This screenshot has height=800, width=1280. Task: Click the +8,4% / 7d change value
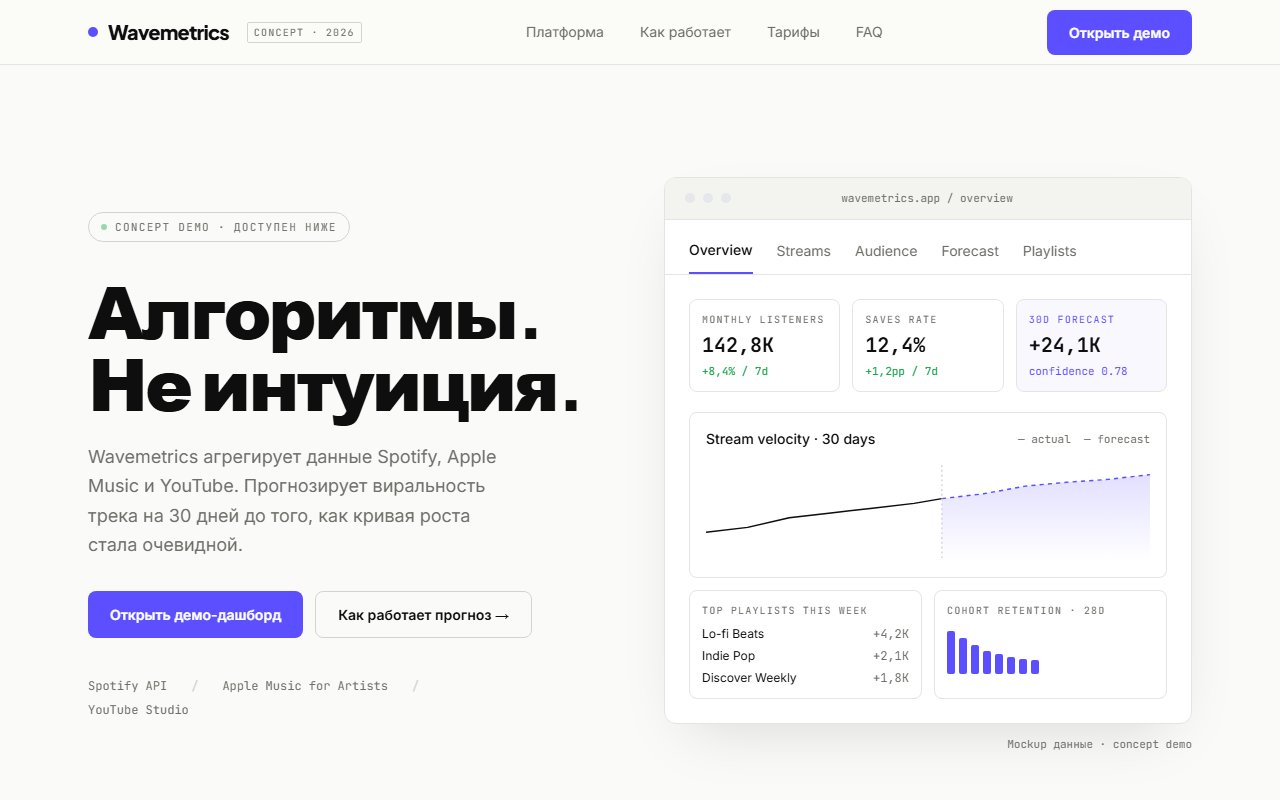[x=735, y=371]
